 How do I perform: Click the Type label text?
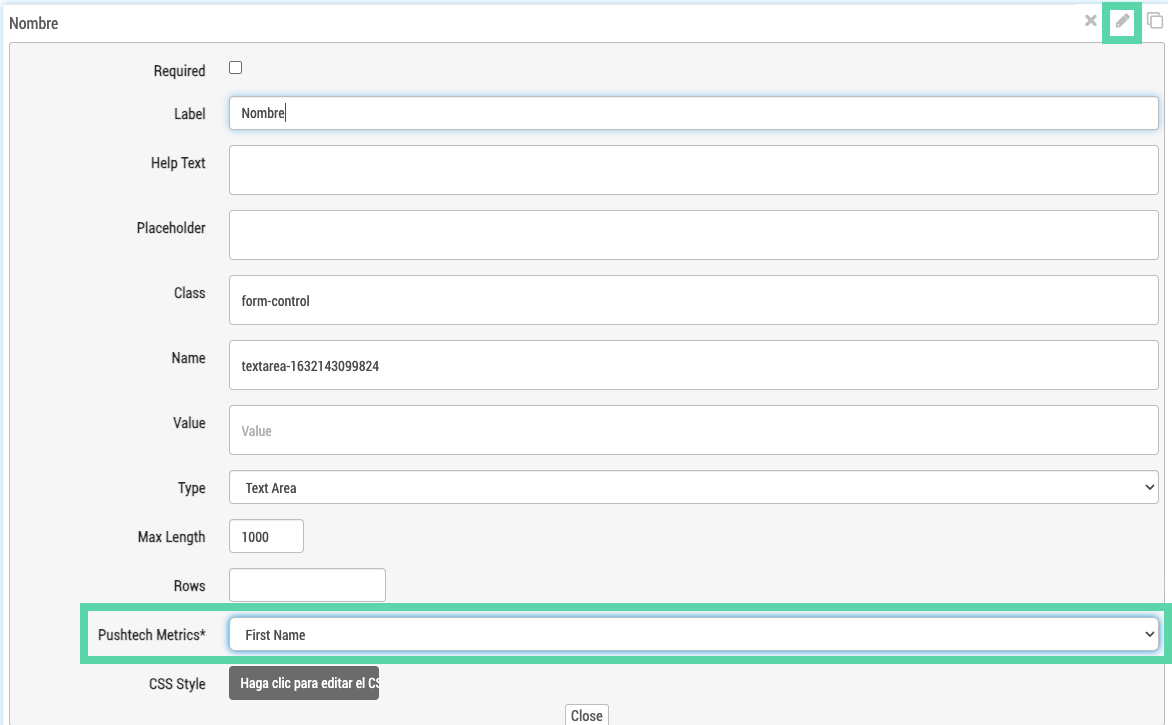(x=191, y=488)
